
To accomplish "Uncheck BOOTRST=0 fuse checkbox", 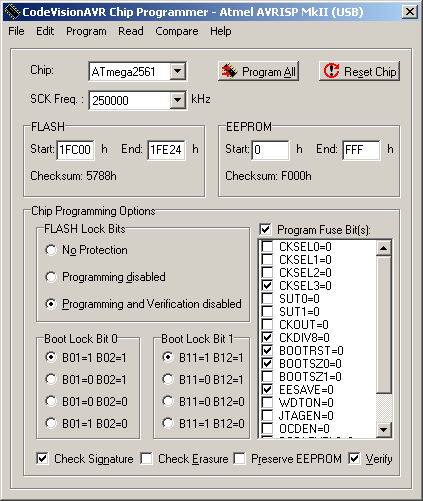I will coord(267,350).
